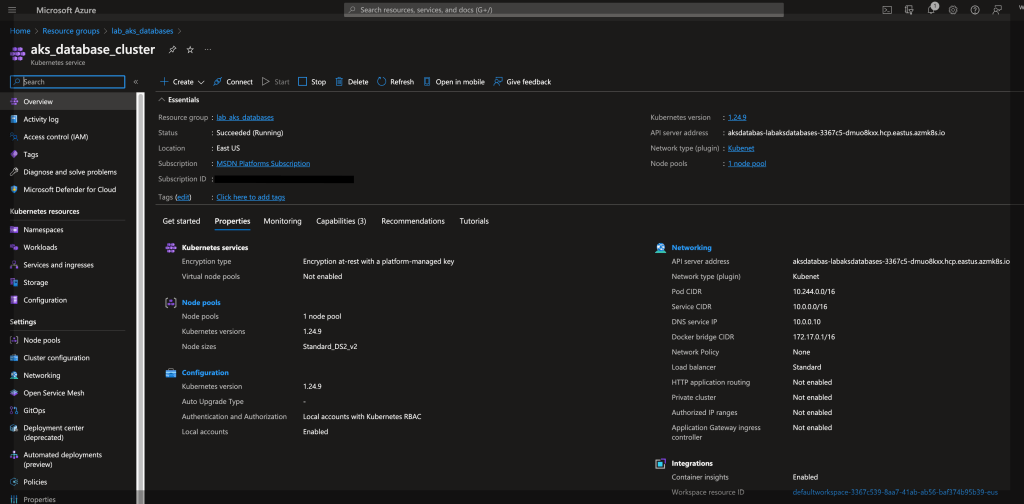Viewport: 1024px width, 504px height.
Task: Open the notifications bell
Action: [930, 9]
